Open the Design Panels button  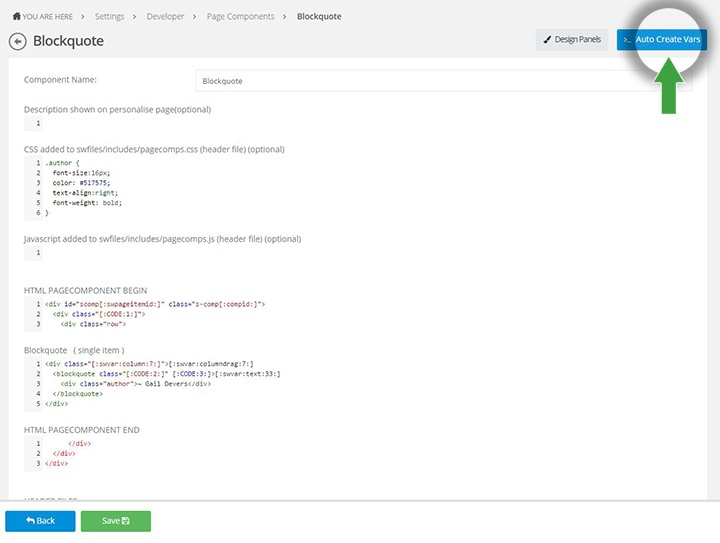pyautogui.click(x=572, y=39)
